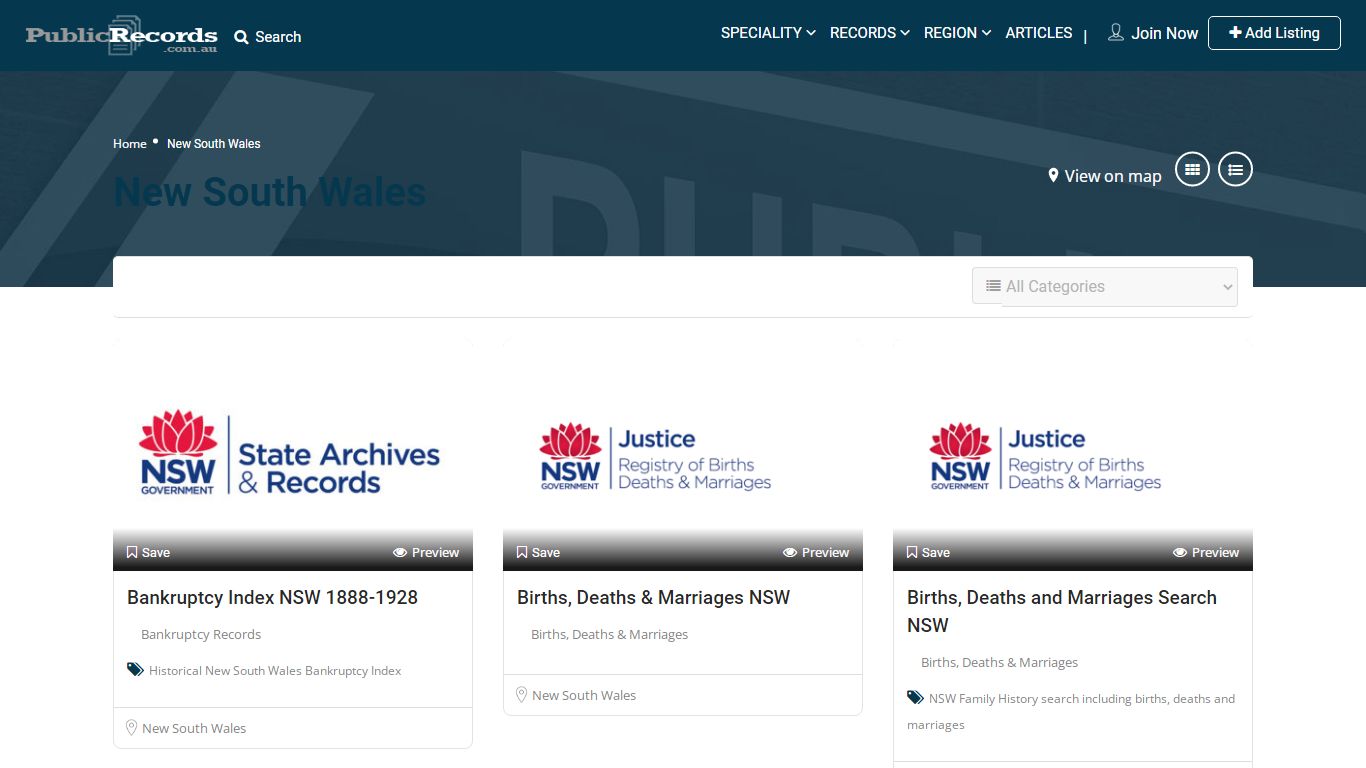This screenshot has width=1366, height=768.
Task: Expand the REGION menu
Action: coord(957,33)
